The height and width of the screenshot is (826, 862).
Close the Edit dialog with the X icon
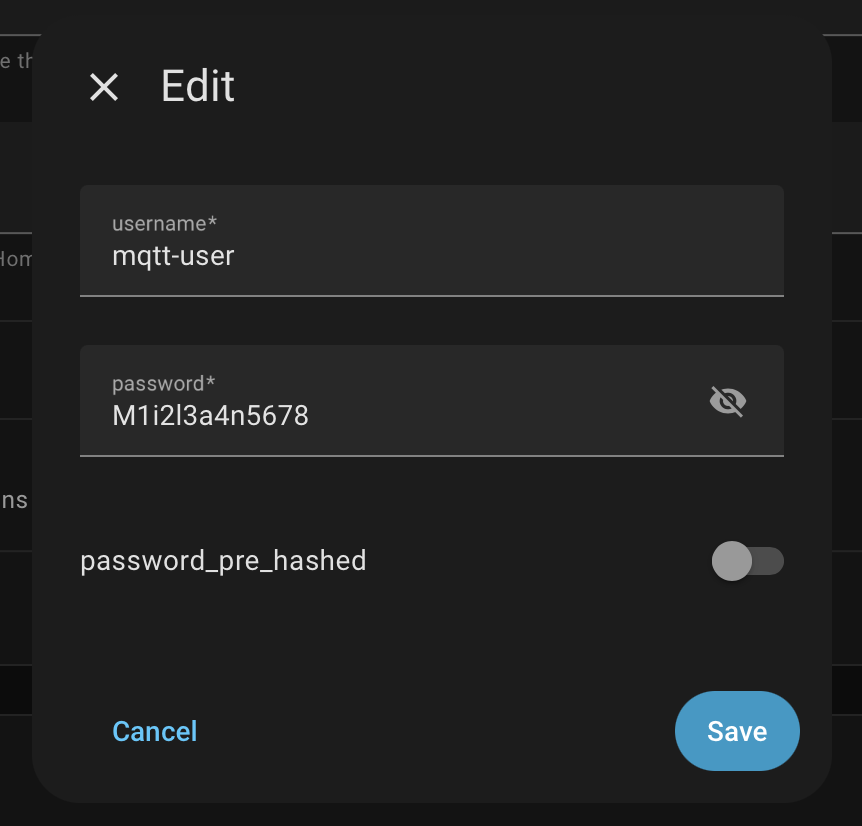coord(104,87)
